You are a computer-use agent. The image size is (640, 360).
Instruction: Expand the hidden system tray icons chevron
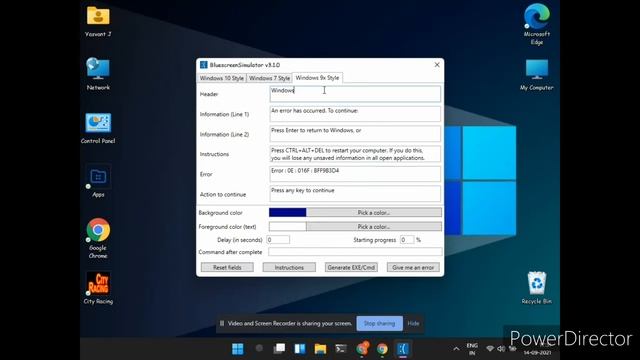pos(456,349)
